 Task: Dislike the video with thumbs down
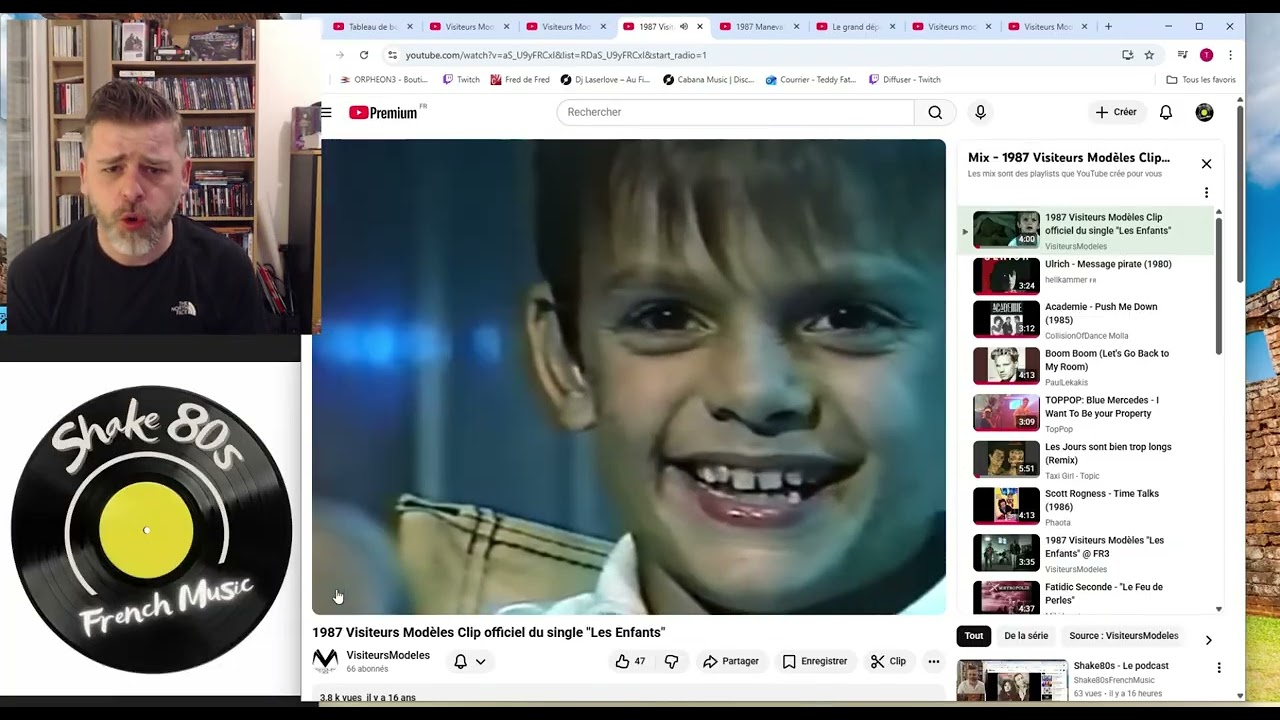point(672,661)
